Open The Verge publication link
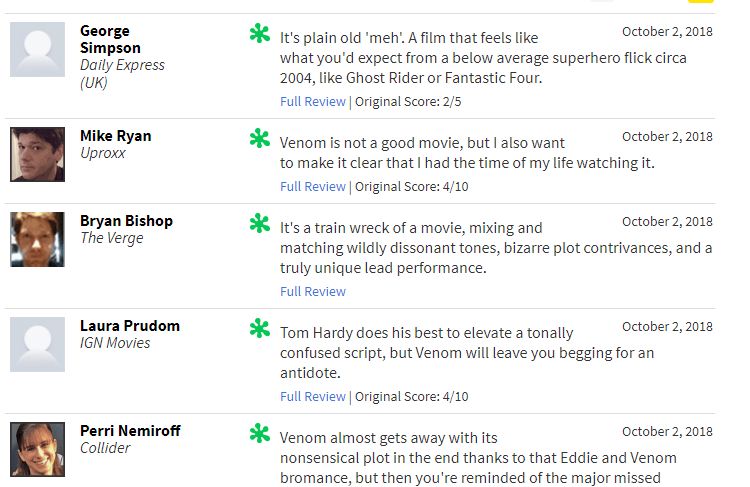 [112, 238]
